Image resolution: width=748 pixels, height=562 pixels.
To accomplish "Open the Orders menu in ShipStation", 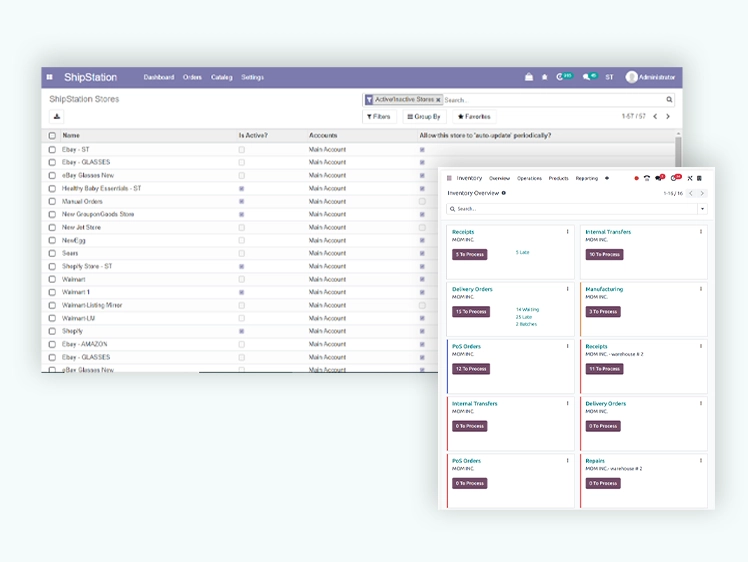I will point(192,77).
